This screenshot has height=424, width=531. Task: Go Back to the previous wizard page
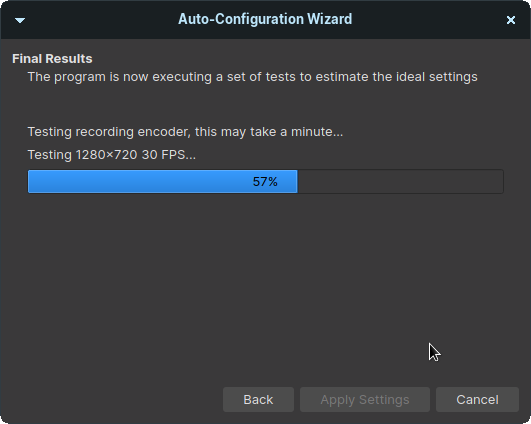[x=258, y=400]
